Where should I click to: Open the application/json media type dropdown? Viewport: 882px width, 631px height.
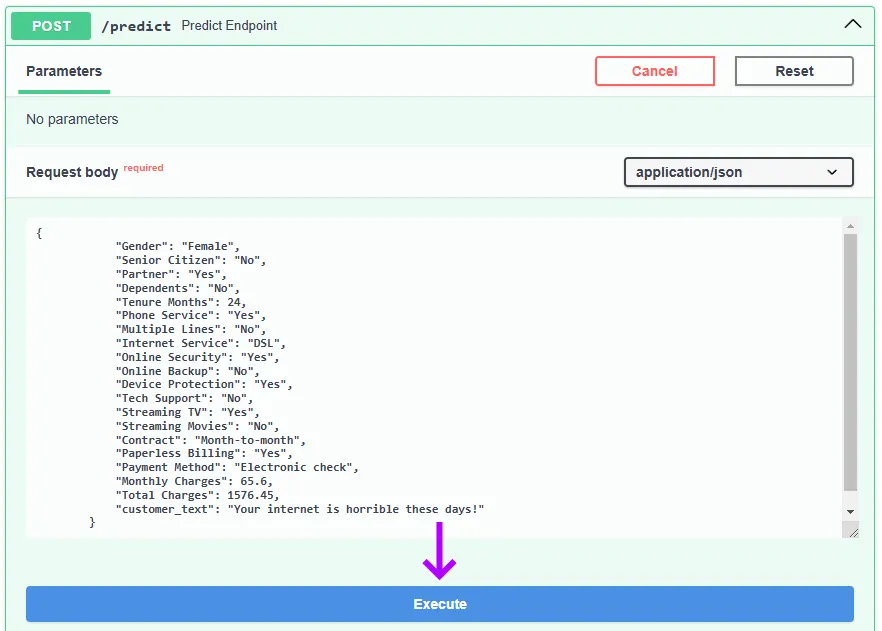pos(738,172)
